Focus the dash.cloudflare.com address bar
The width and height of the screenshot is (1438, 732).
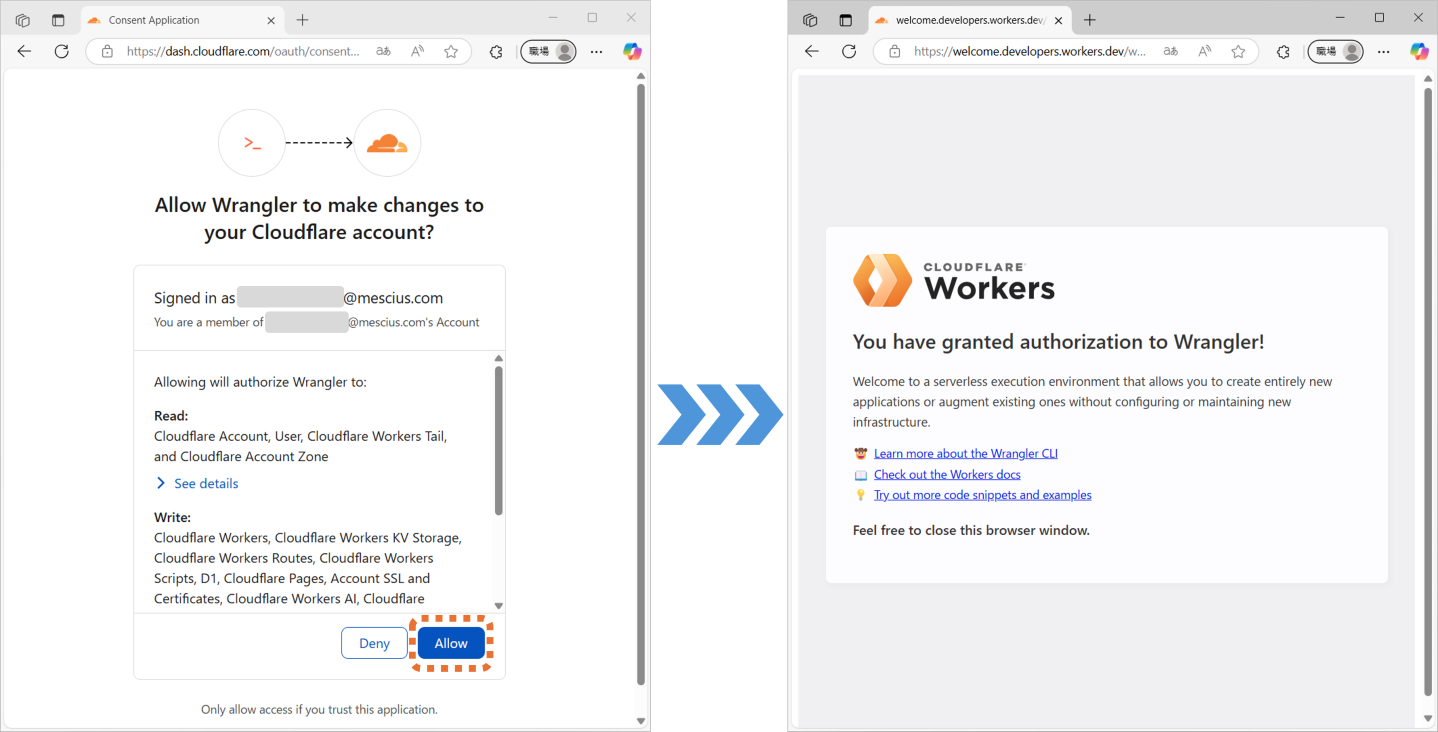pos(243,51)
